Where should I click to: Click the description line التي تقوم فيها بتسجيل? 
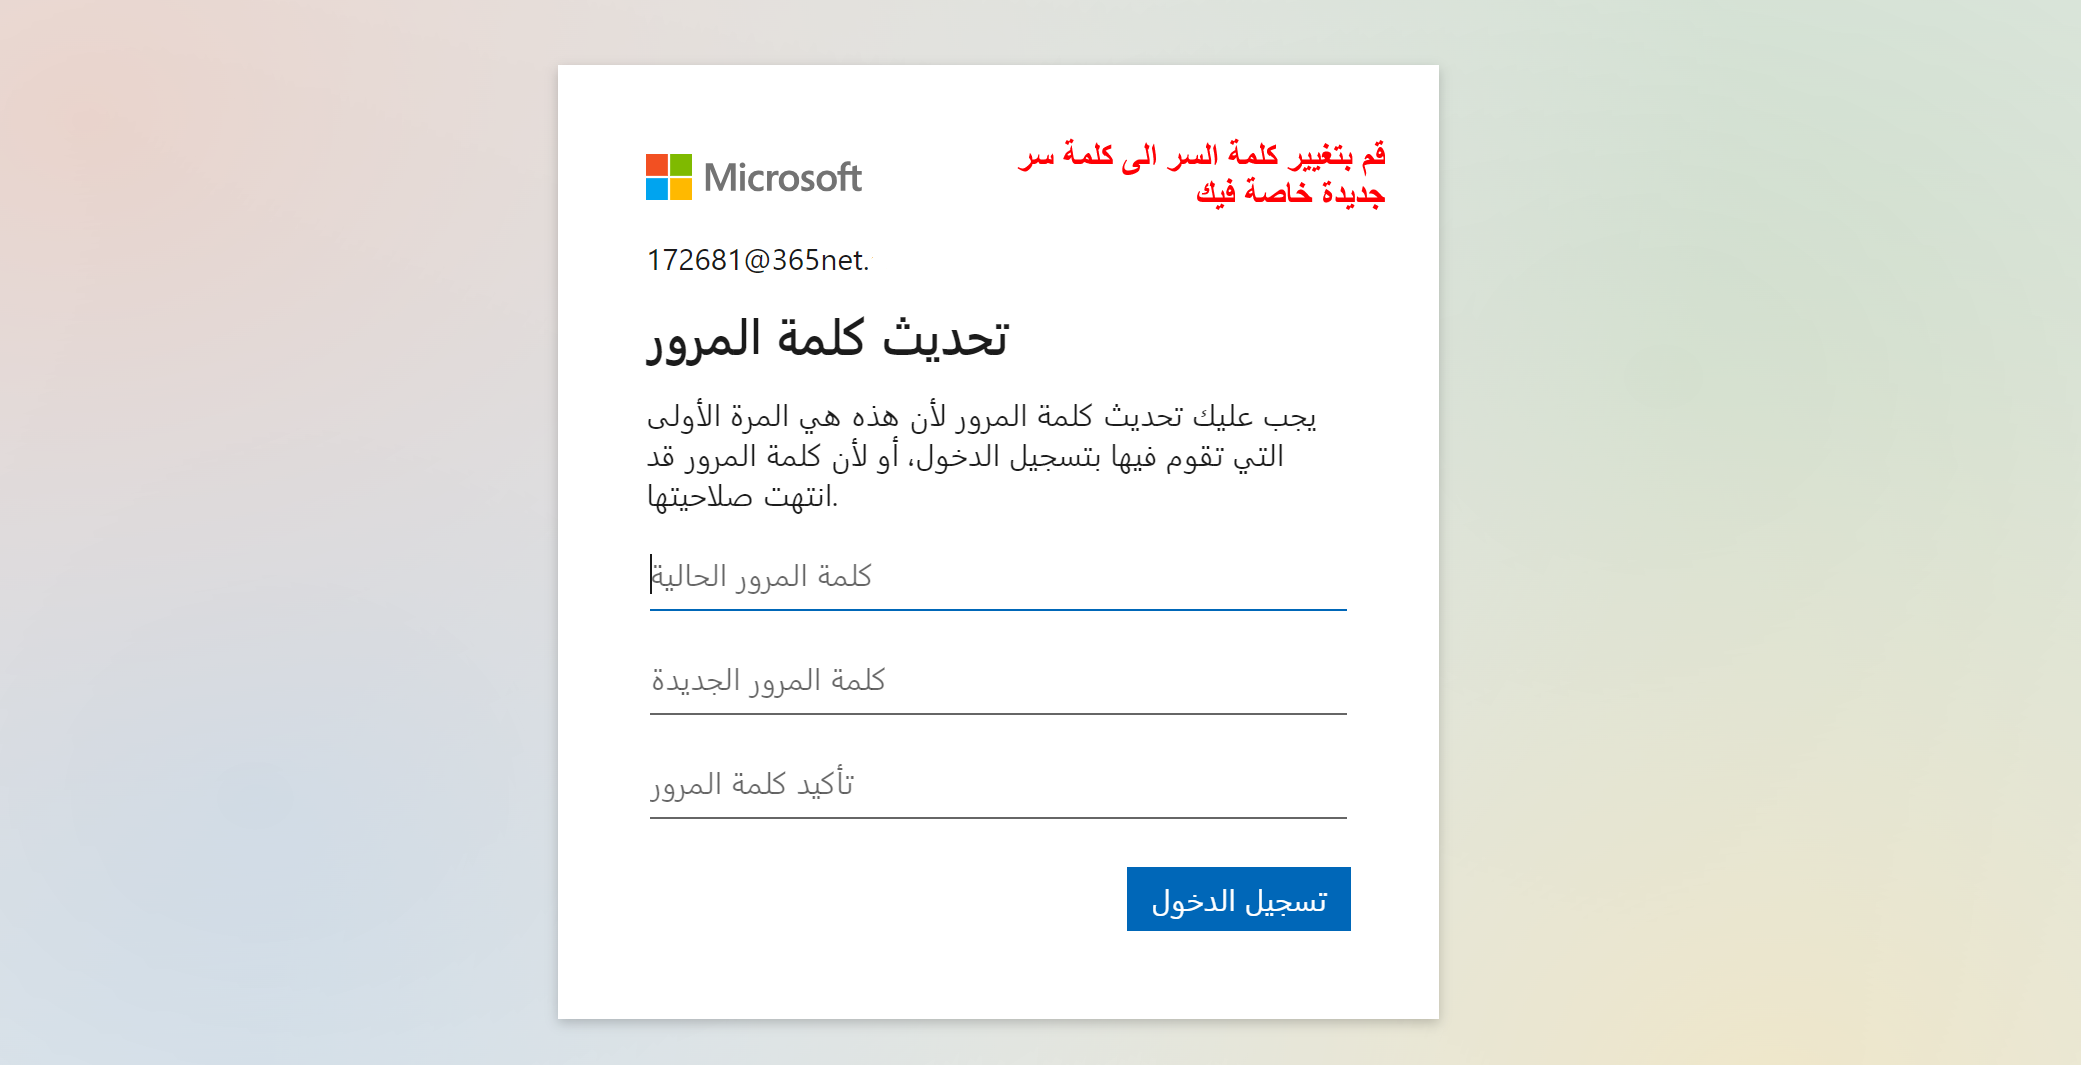tap(965, 457)
